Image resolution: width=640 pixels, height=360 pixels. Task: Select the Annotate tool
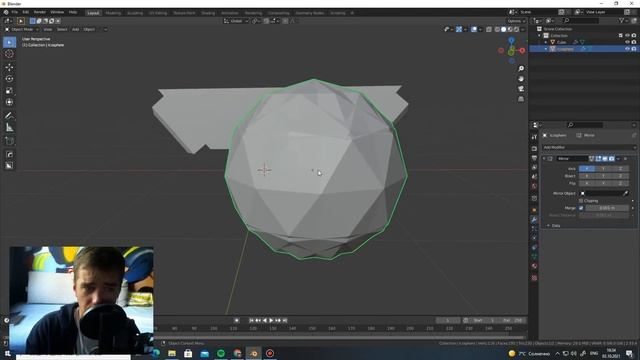pos(9,116)
